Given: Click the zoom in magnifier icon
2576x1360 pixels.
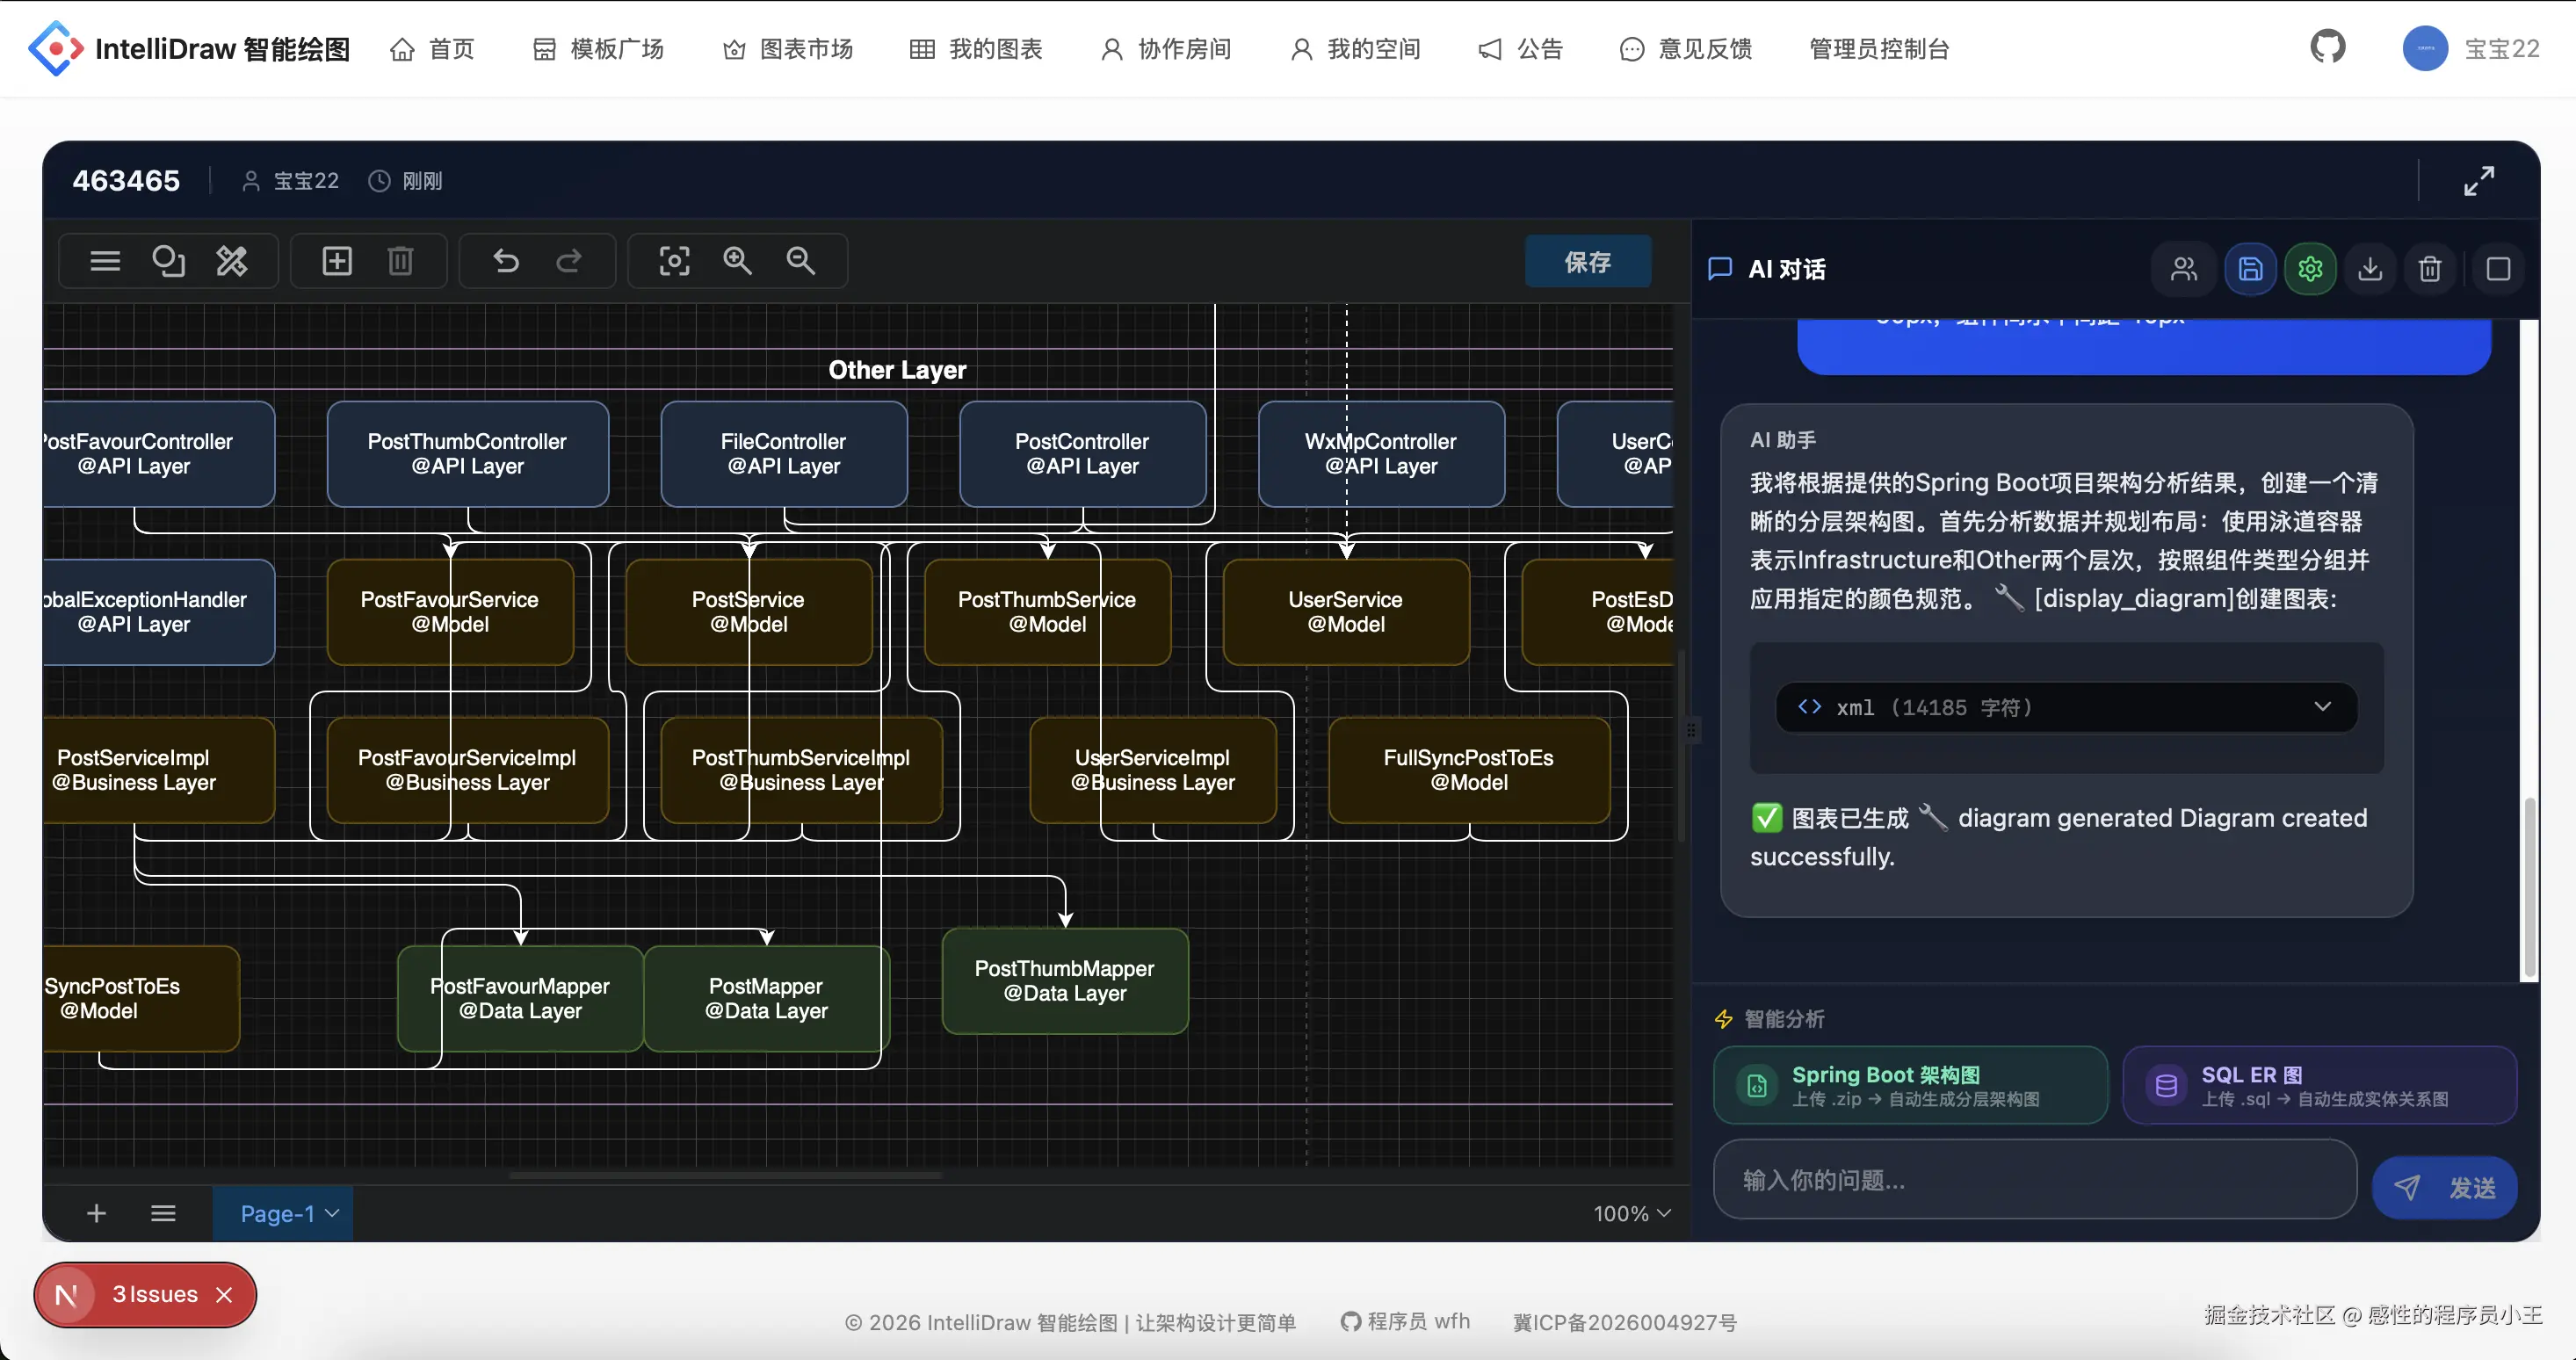Looking at the screenshot, I should [737, 261].
